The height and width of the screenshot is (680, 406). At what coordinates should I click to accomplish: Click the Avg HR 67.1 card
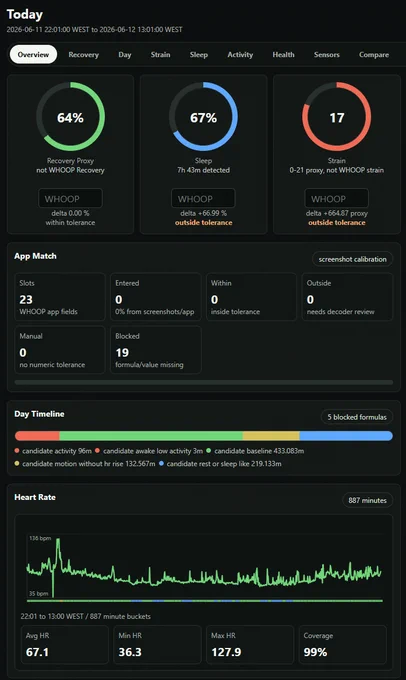coord(65,644)
